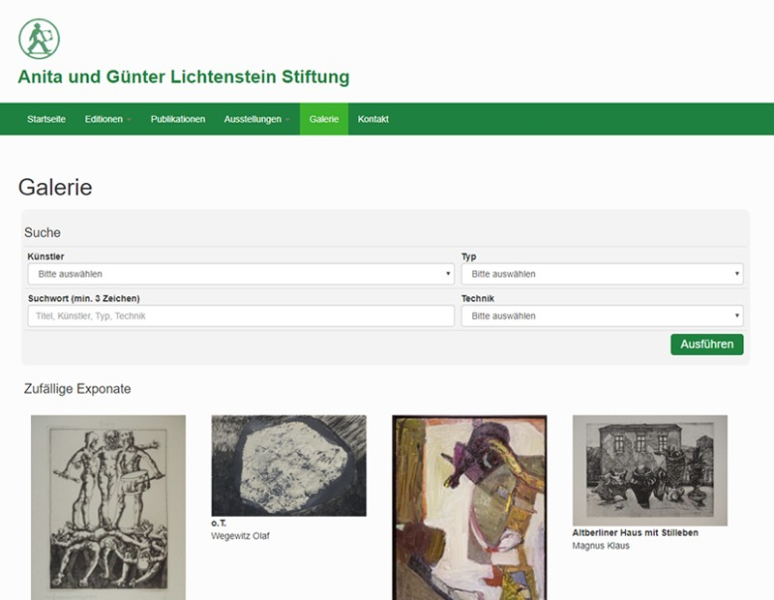Open the Publikationen page

(178, 119)
